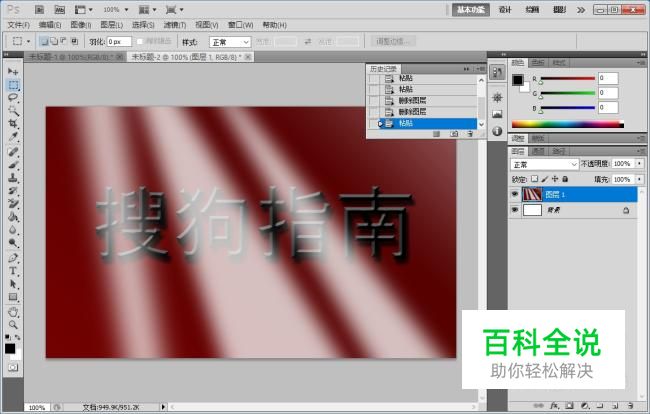
Task: Click the foreground color swatch in Color panel
Action: 517,80
